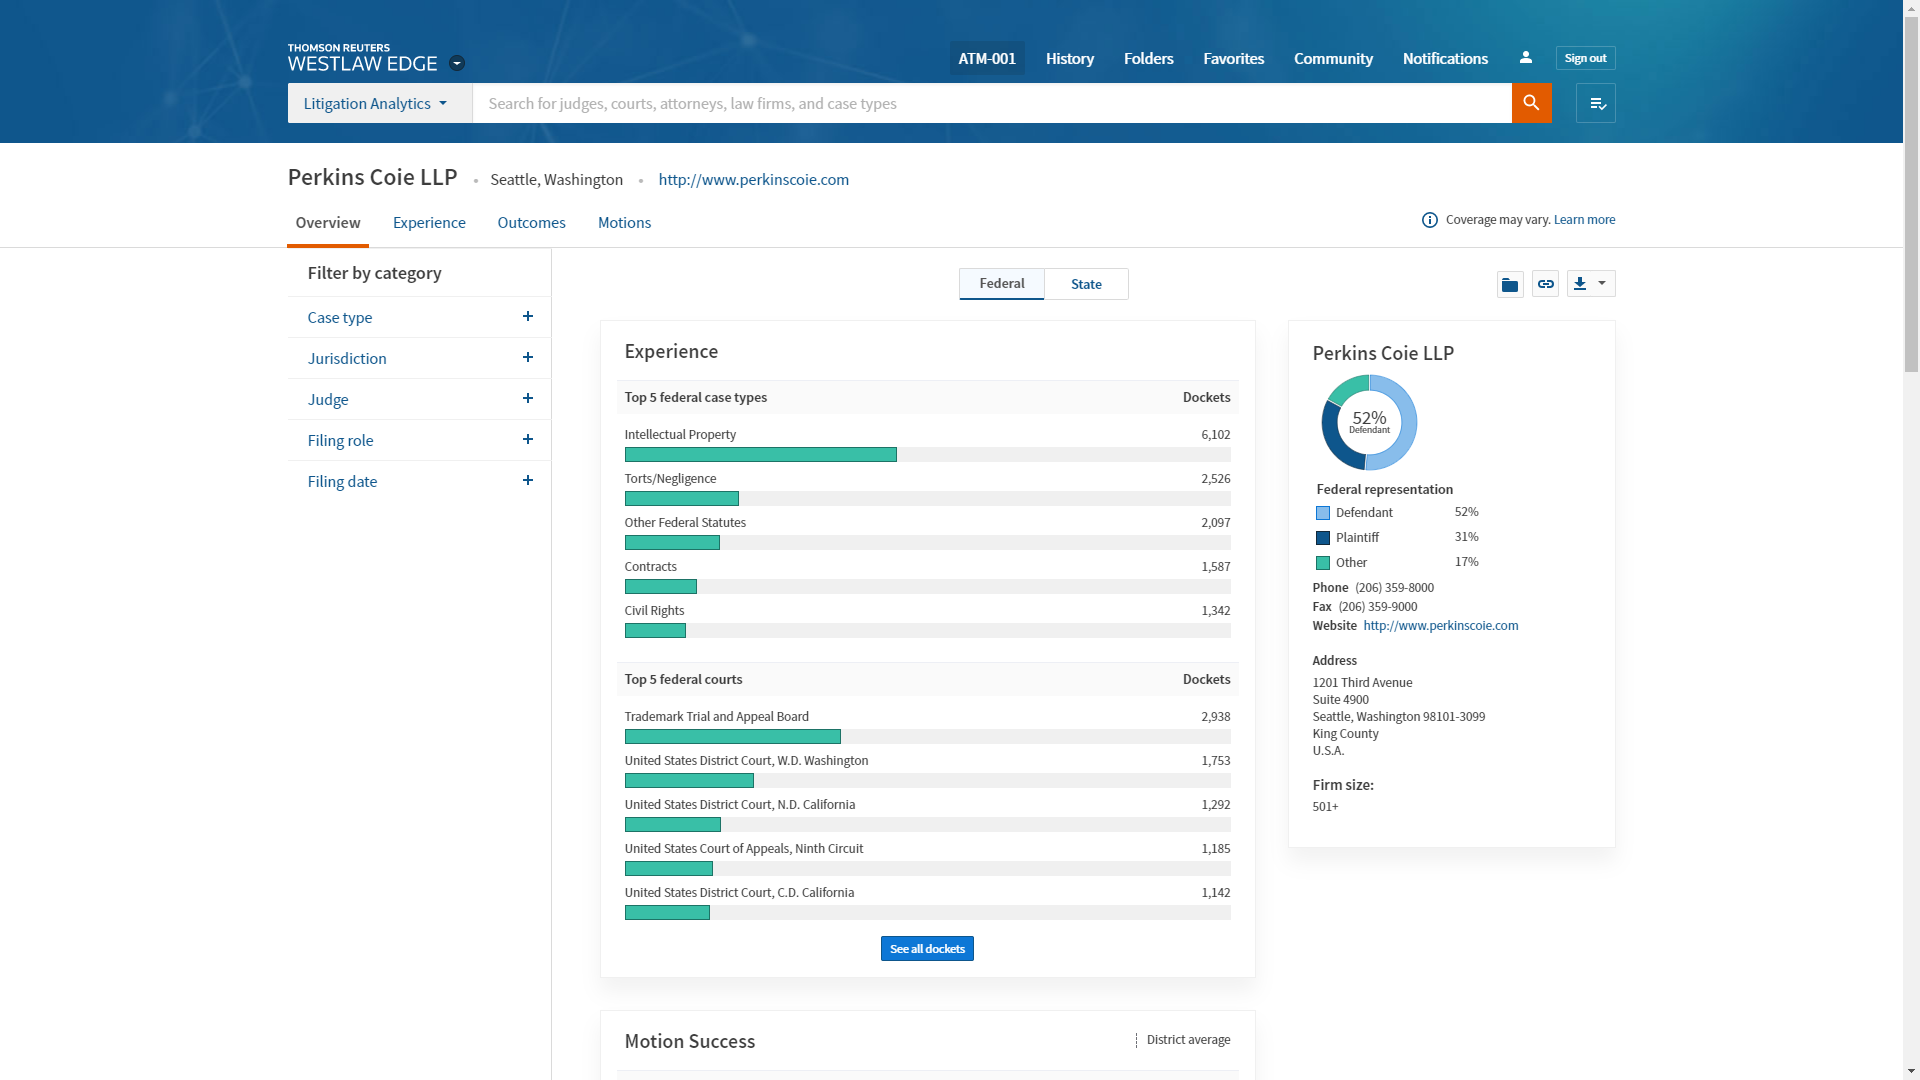Image resolution: width=1920 pixels, height=1080 pixels.
Task: Open the checklist icon beside search
Action: [1596, 103]
